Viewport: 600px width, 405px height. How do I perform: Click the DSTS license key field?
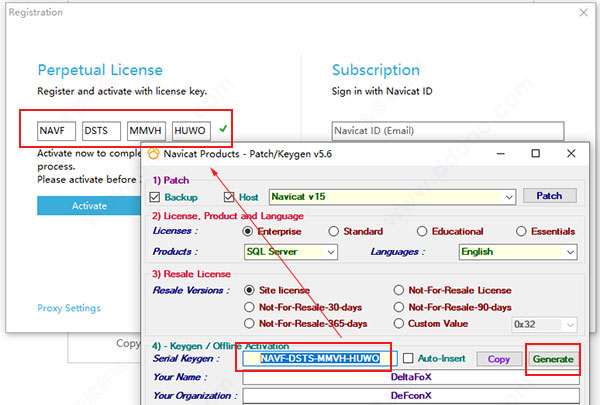[101, 131]
